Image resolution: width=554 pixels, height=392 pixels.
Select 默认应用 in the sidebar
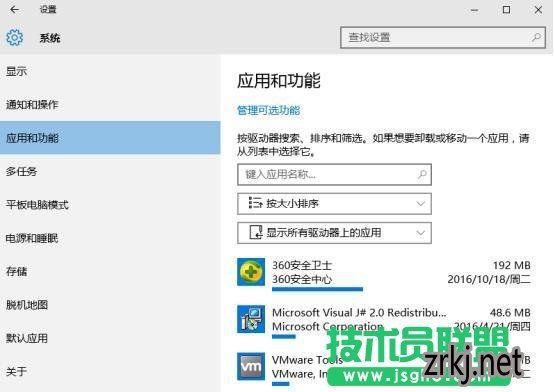click(110, 338)
